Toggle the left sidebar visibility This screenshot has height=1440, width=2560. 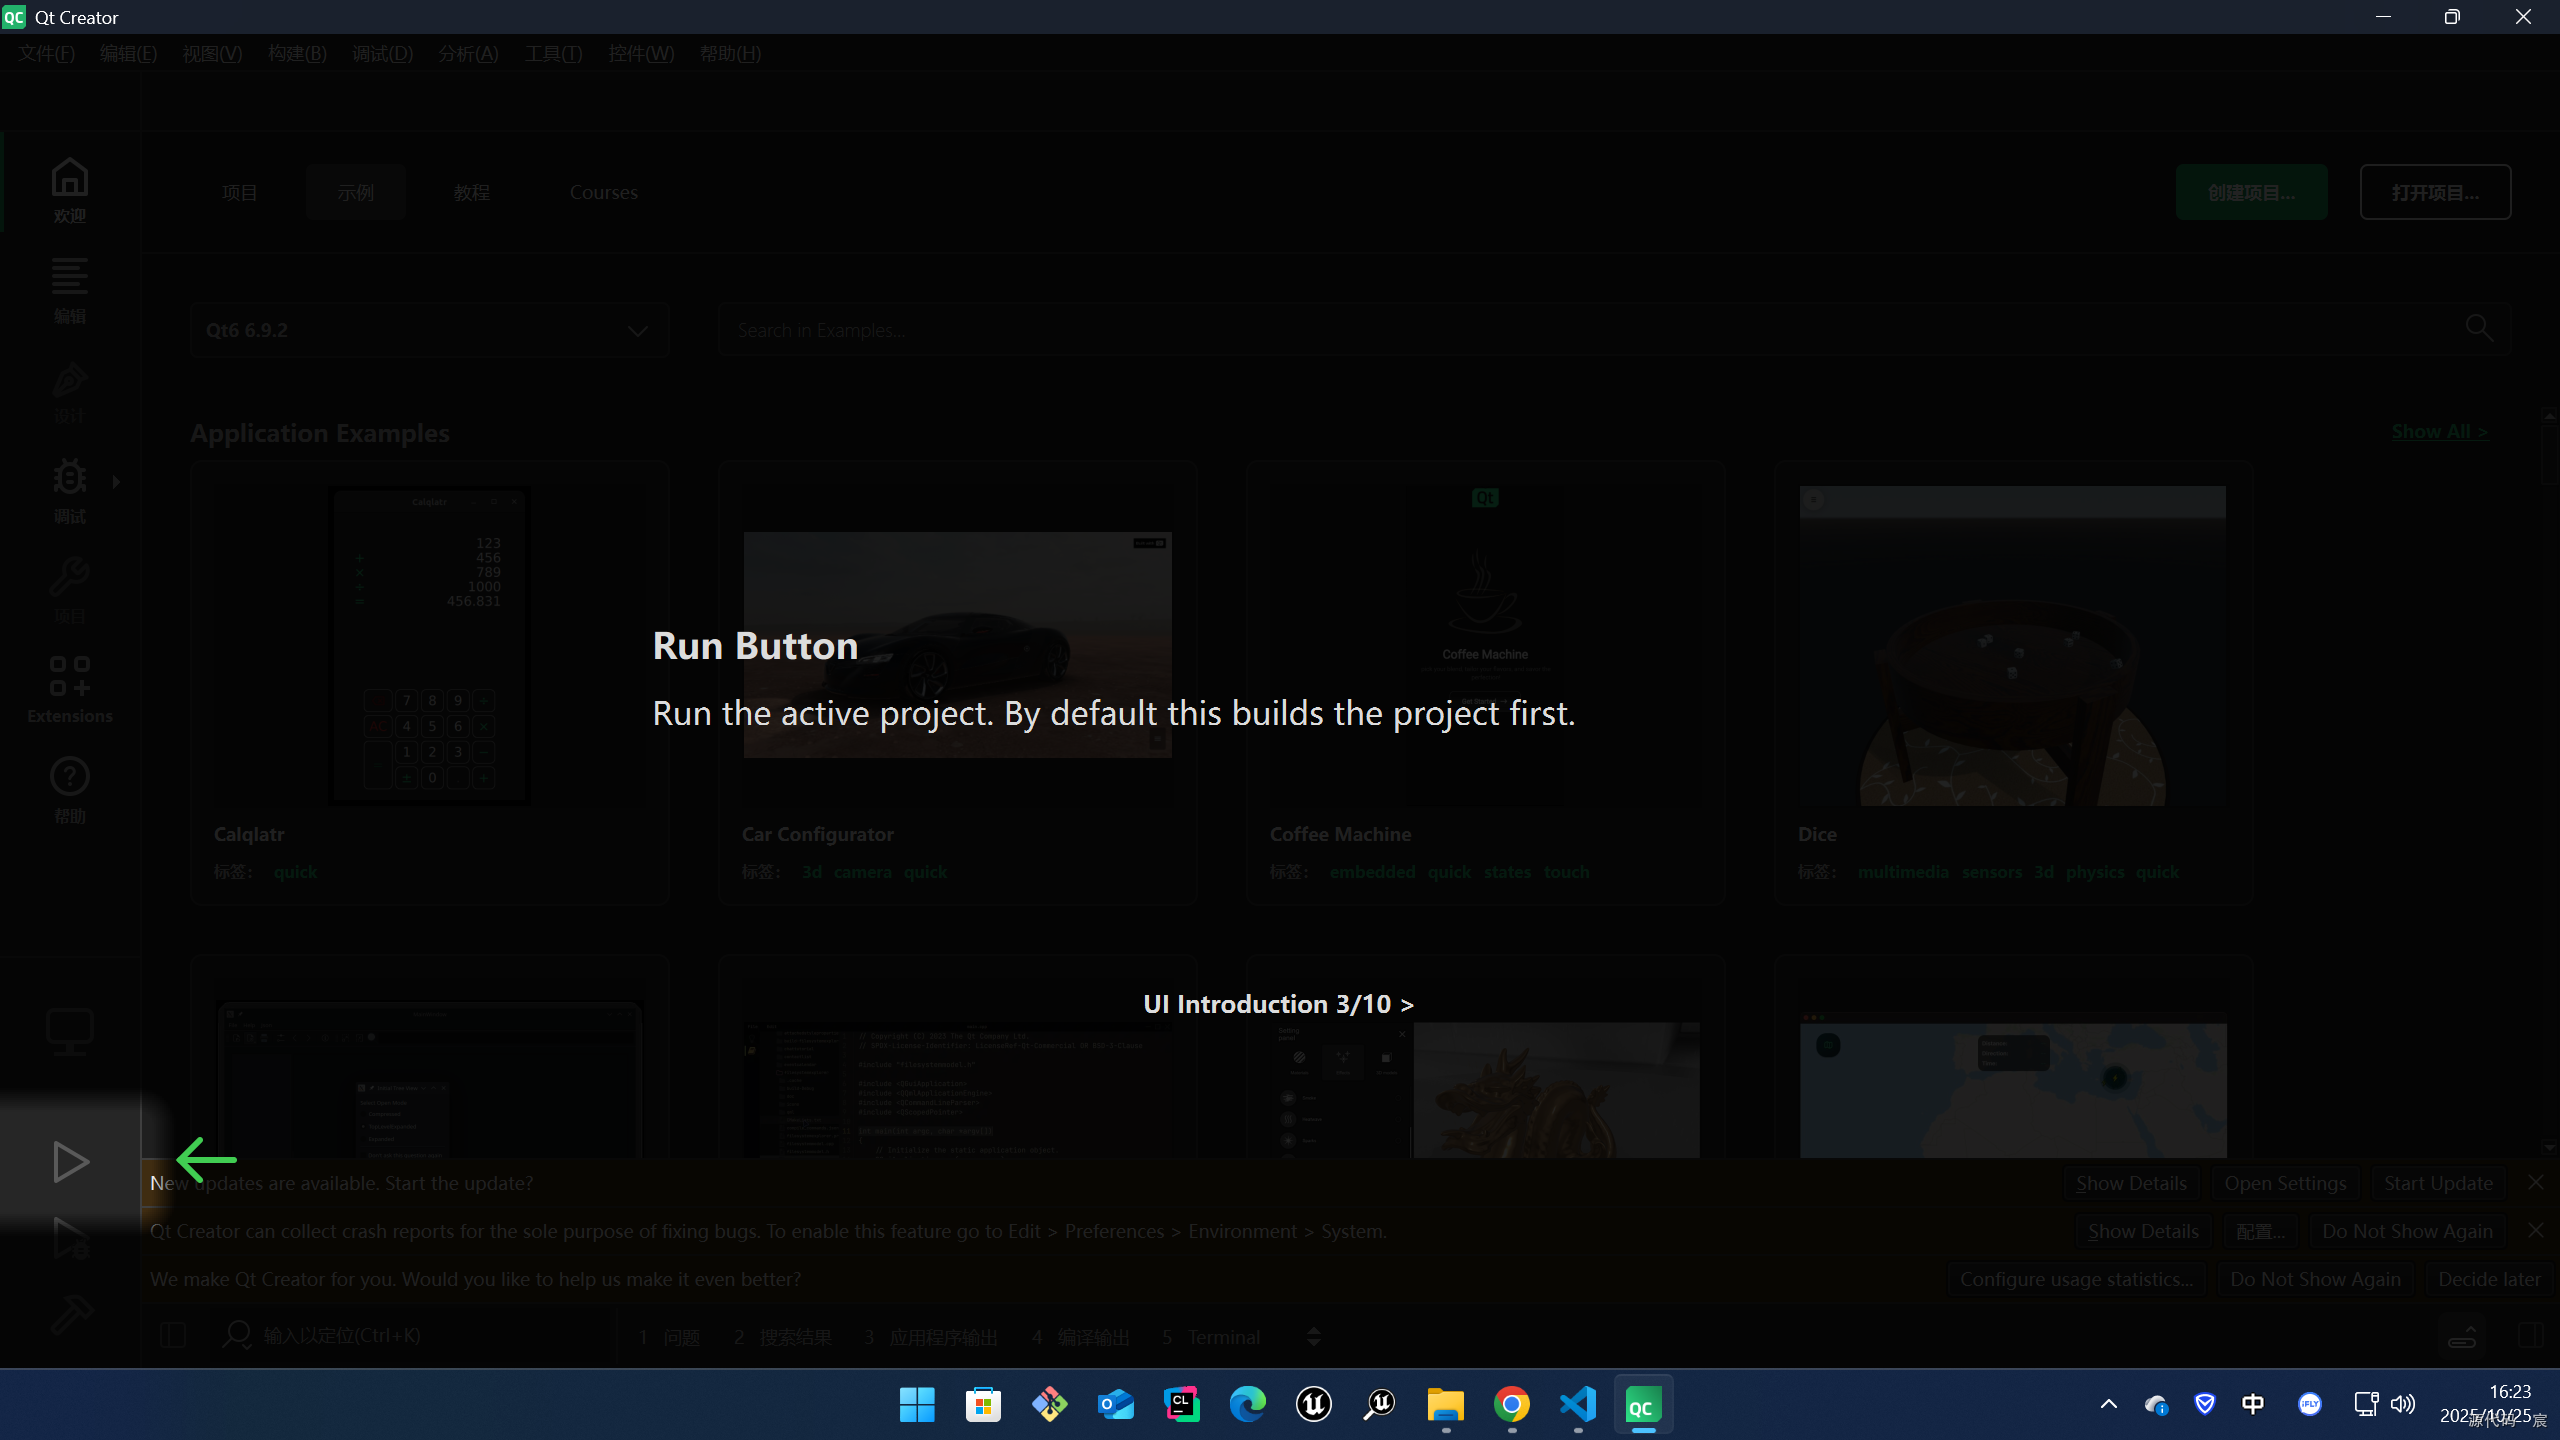[x=173, y=1336]
